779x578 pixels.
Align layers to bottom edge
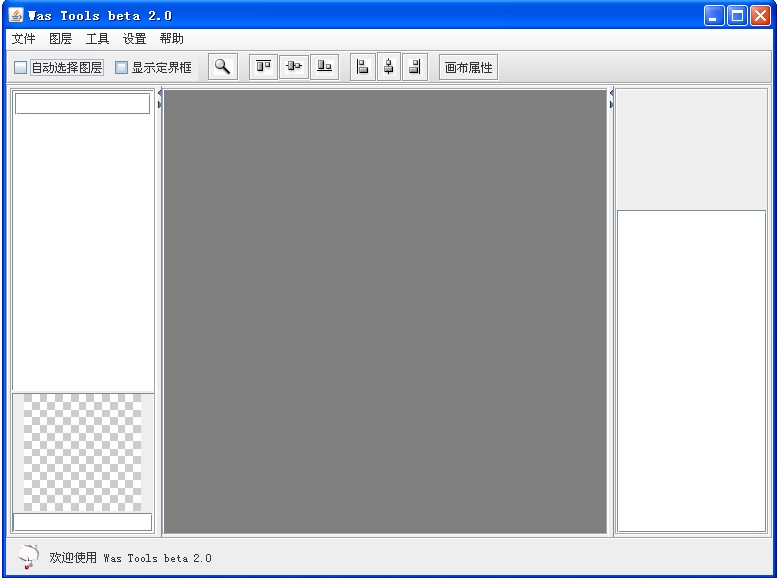coord(324,67)
